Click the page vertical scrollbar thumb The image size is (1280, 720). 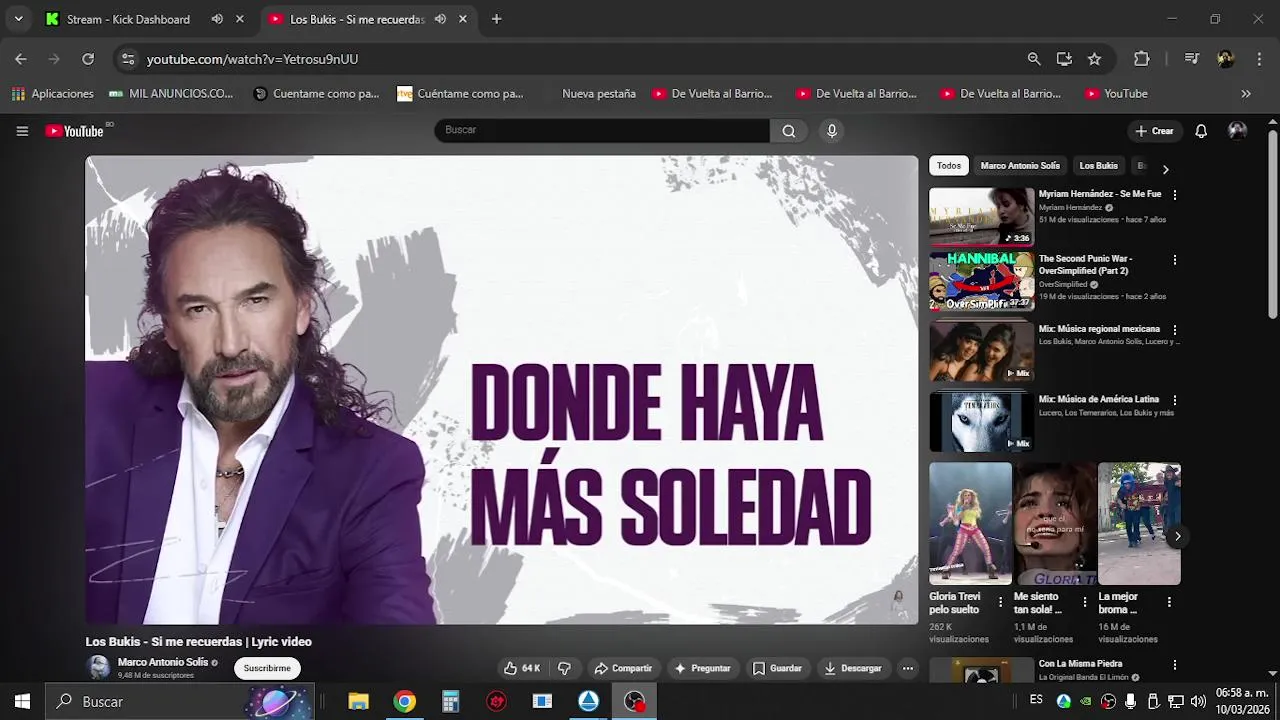1272,225
